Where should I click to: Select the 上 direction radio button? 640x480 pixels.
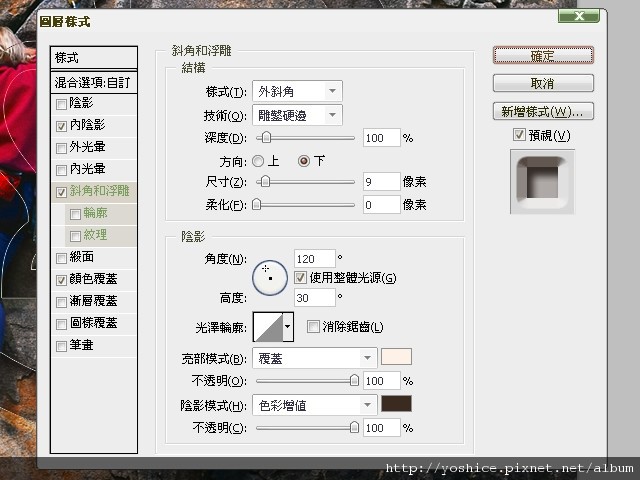coord(258,161)
